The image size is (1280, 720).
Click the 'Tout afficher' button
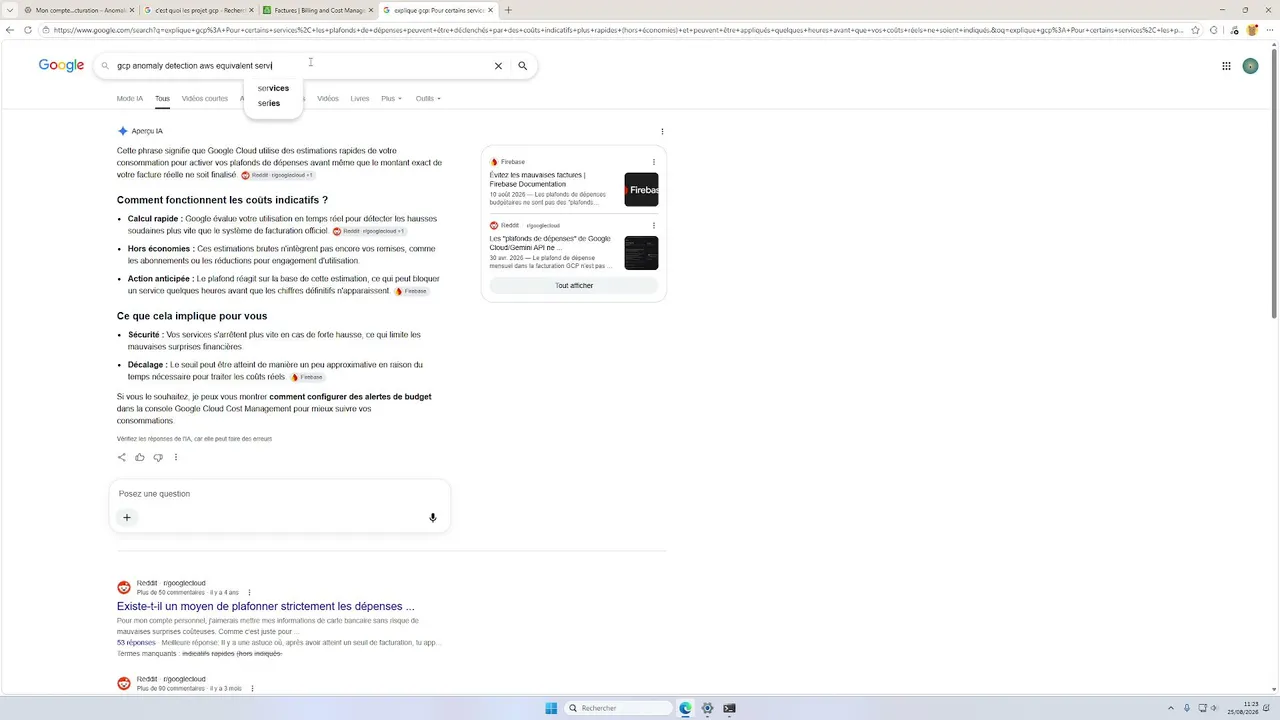574,286
